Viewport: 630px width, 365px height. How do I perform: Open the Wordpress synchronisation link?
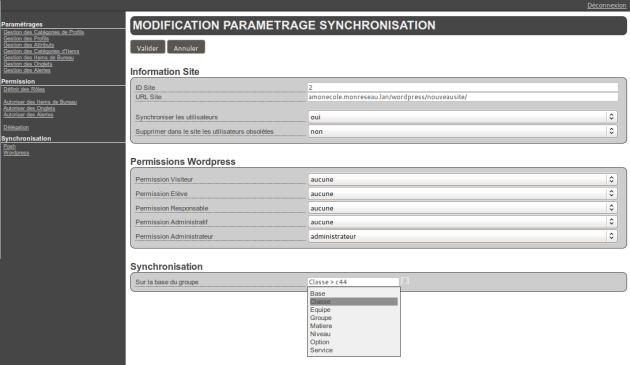click(x=16, y=153)
